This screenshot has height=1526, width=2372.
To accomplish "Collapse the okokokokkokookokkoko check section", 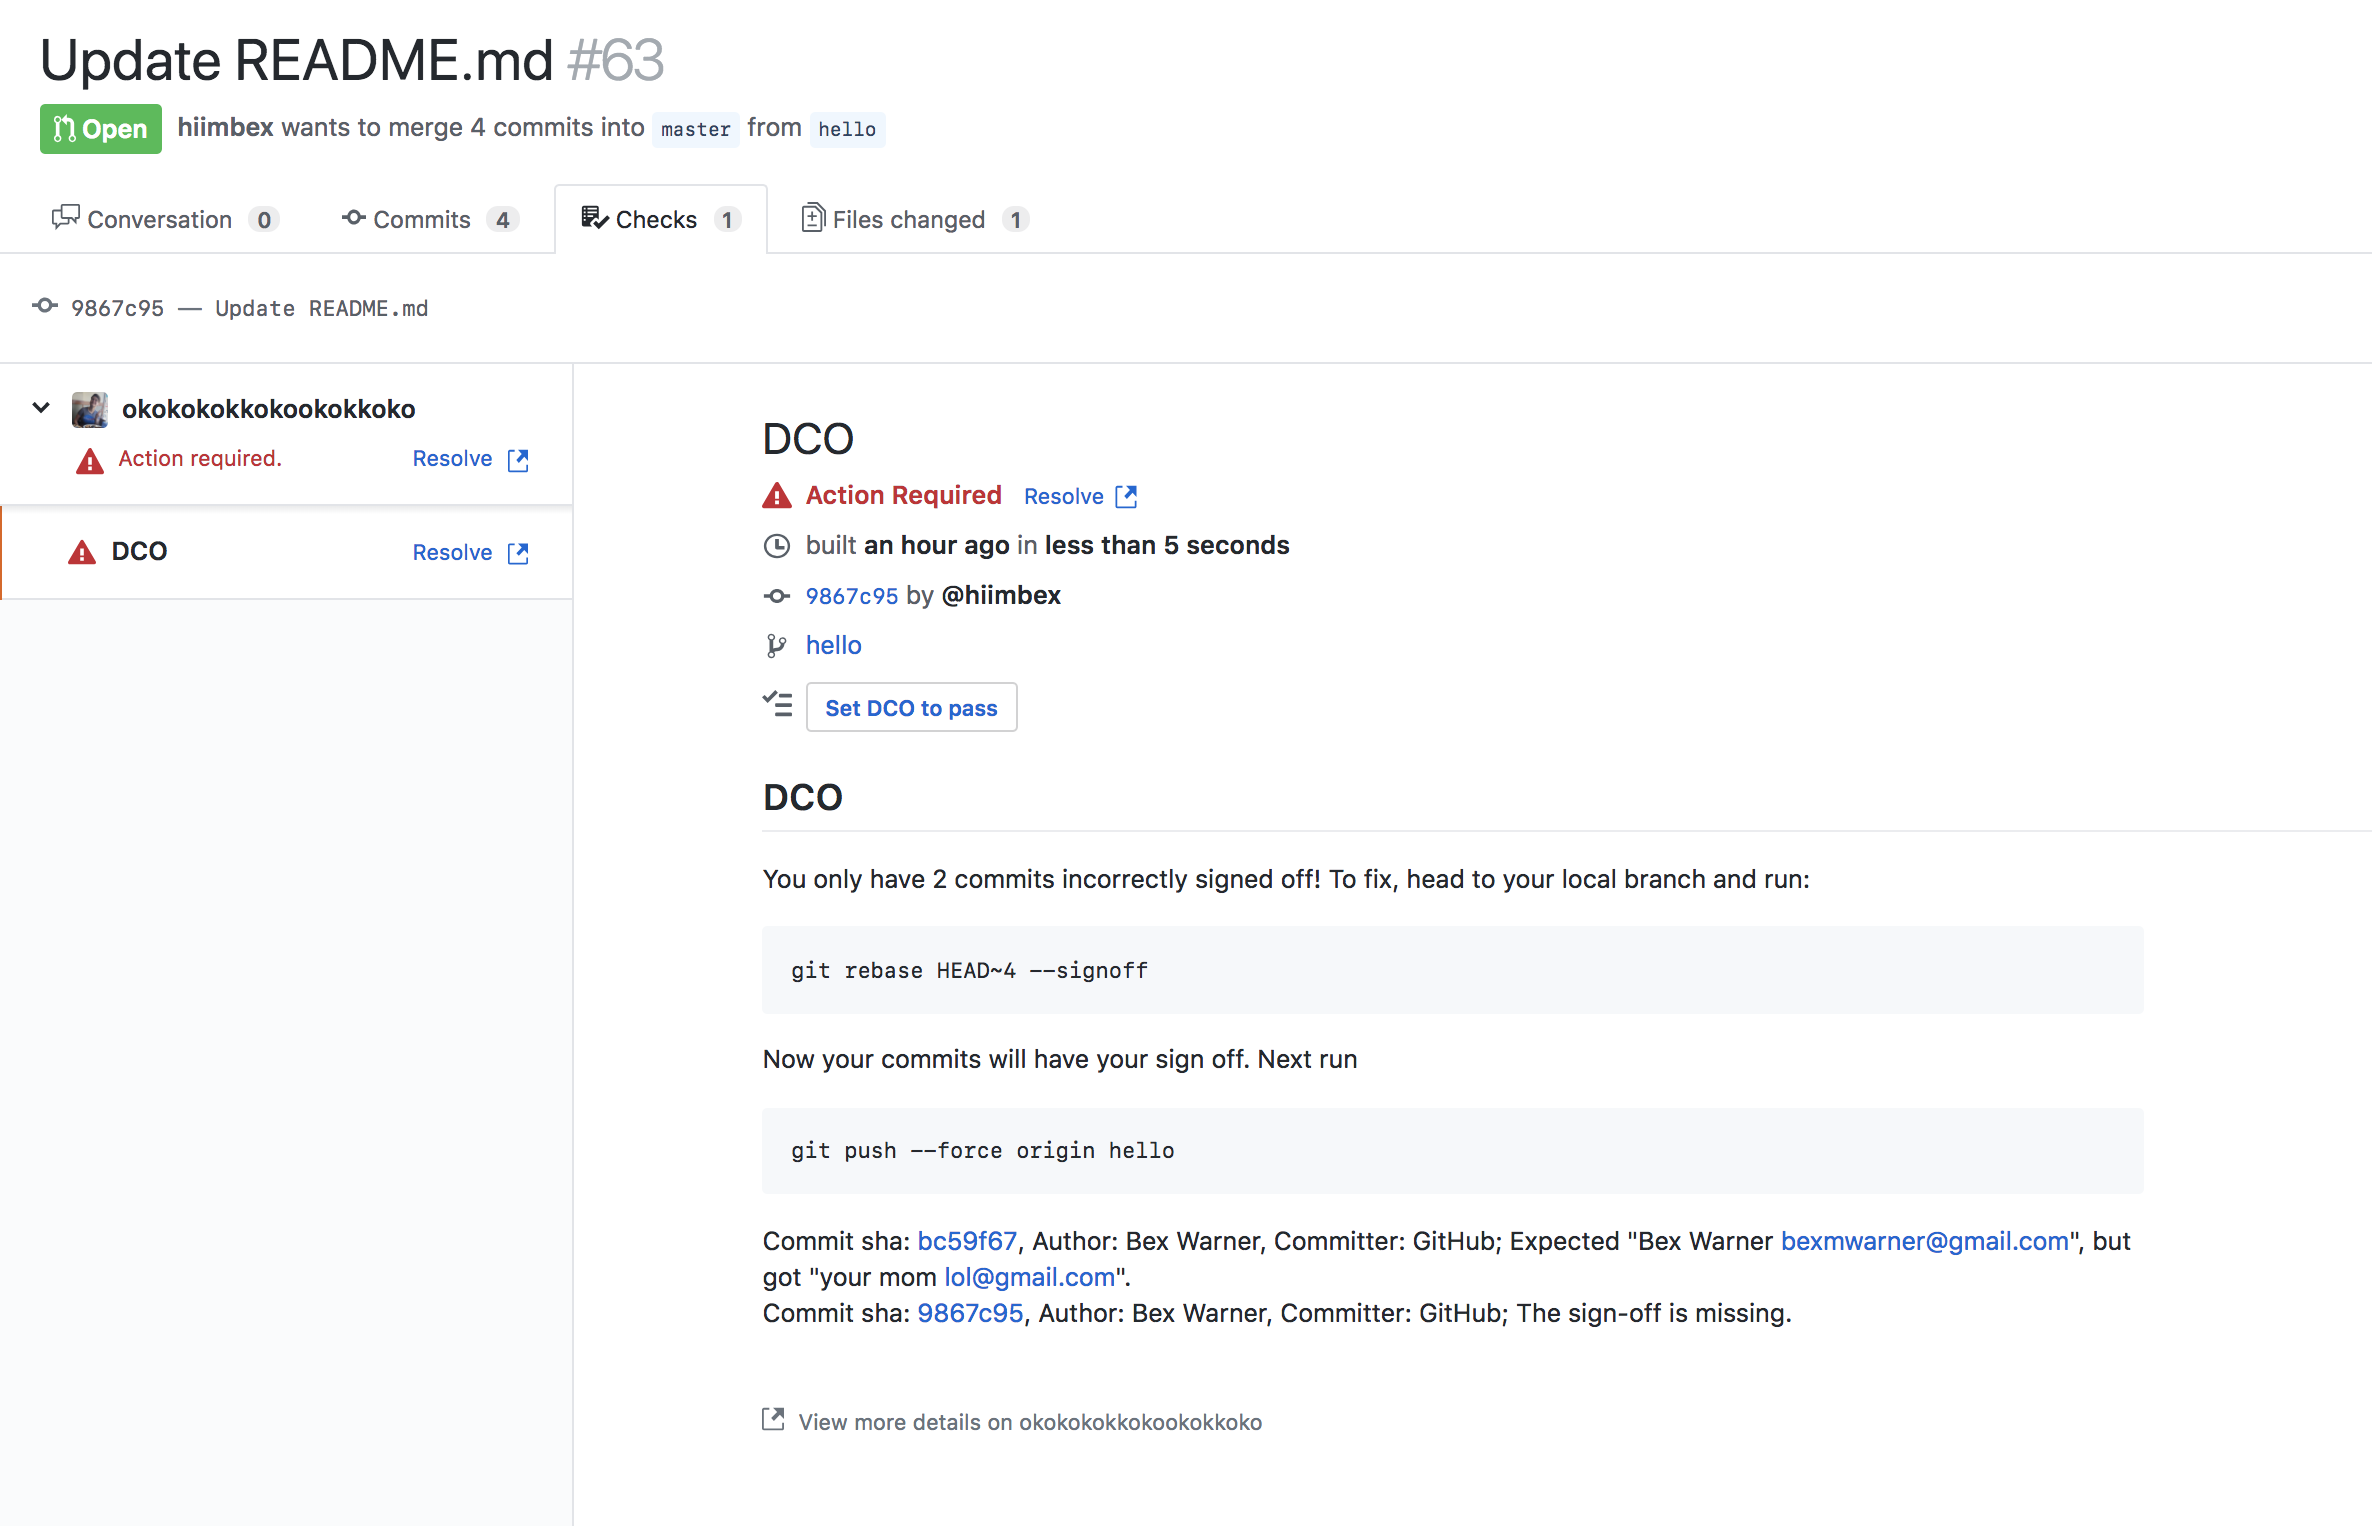I will pyautogui.click(x=41, y=408).
